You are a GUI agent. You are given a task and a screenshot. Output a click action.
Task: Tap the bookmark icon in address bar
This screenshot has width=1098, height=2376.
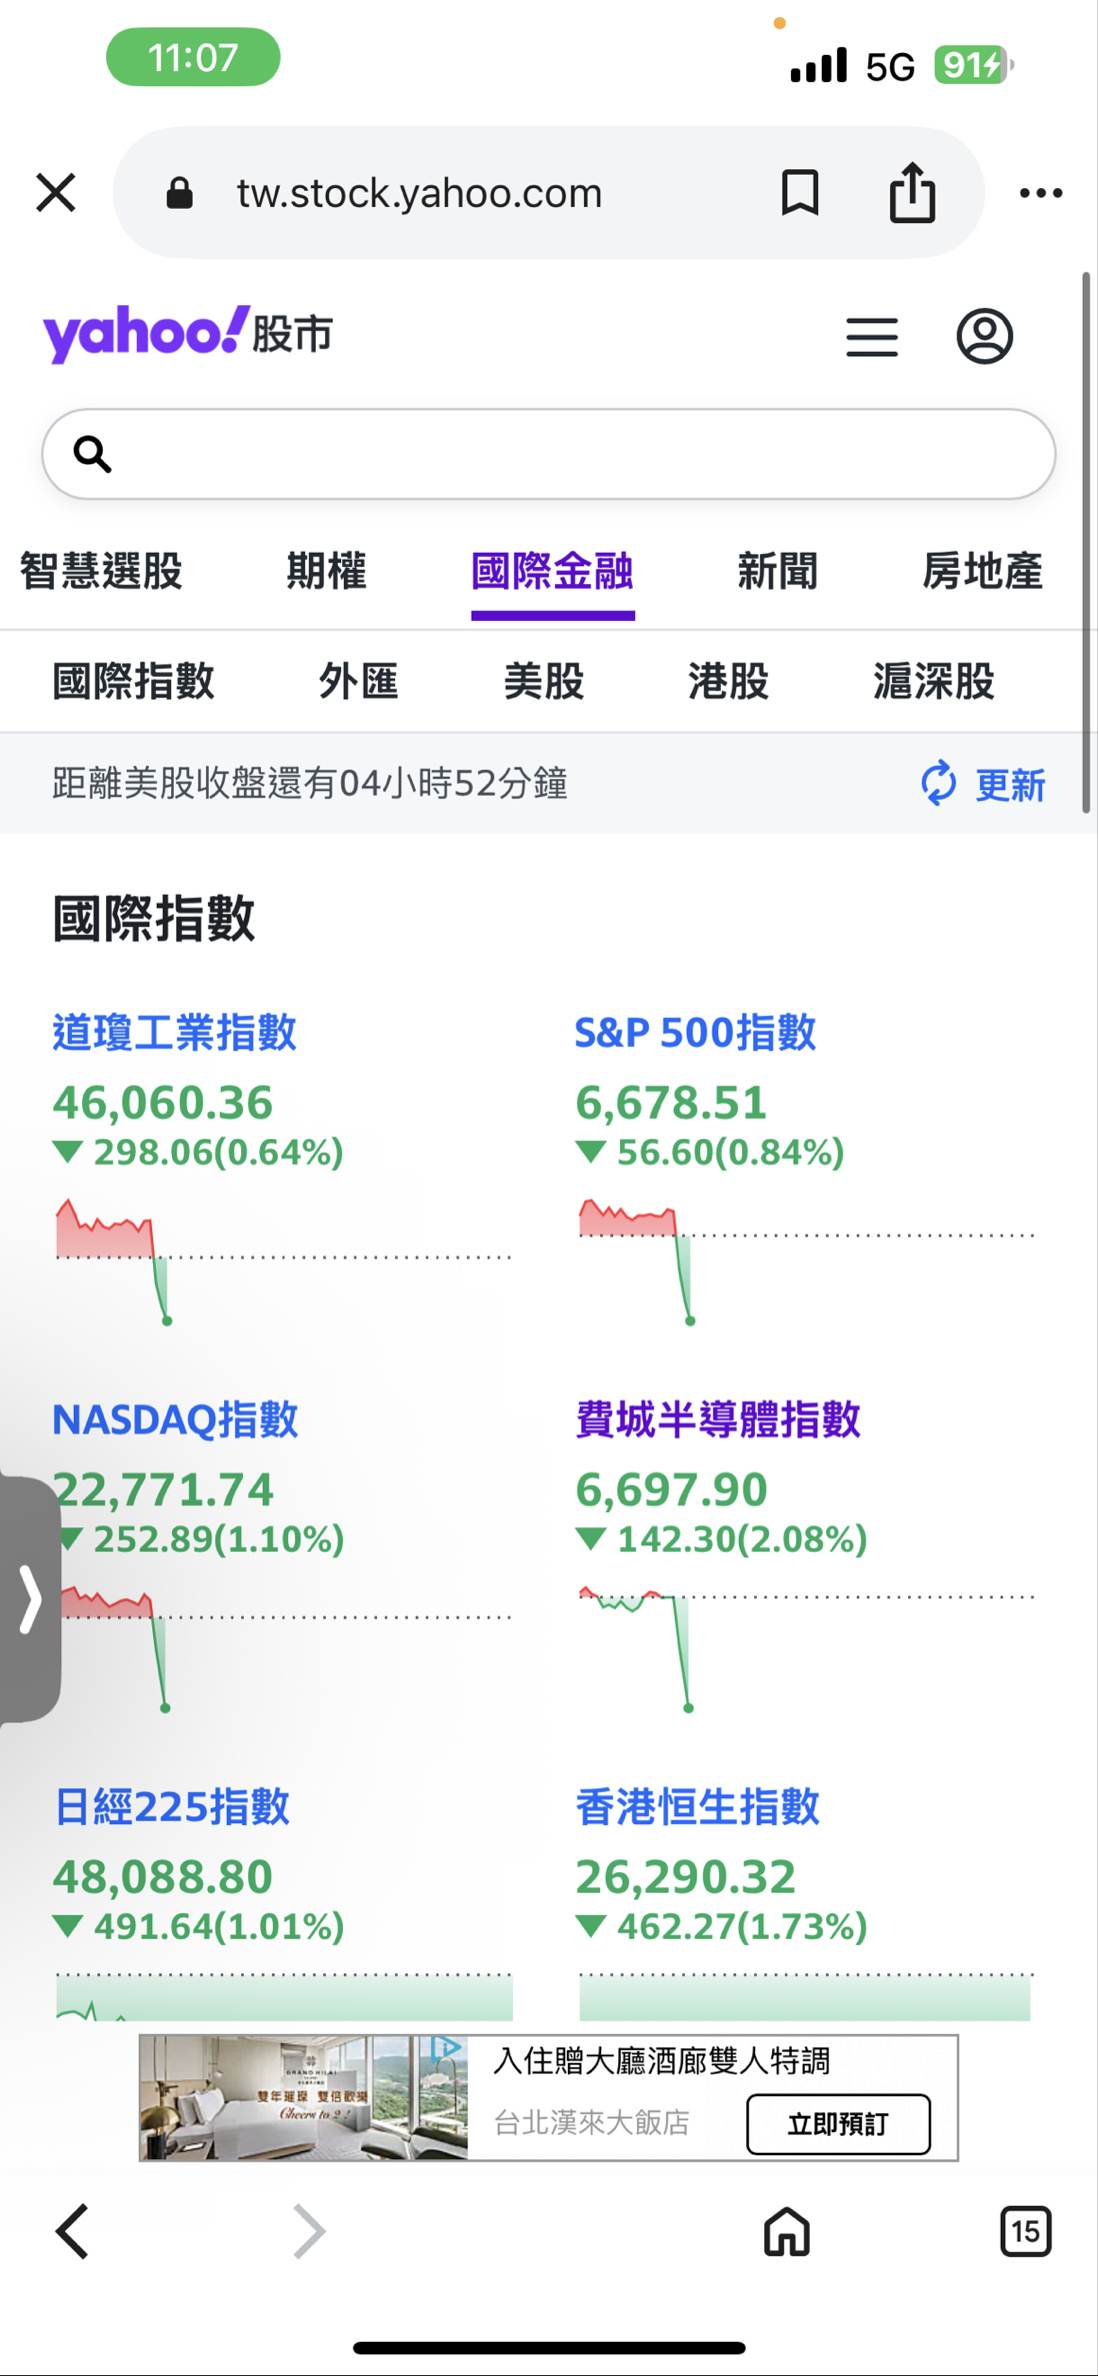799,192
